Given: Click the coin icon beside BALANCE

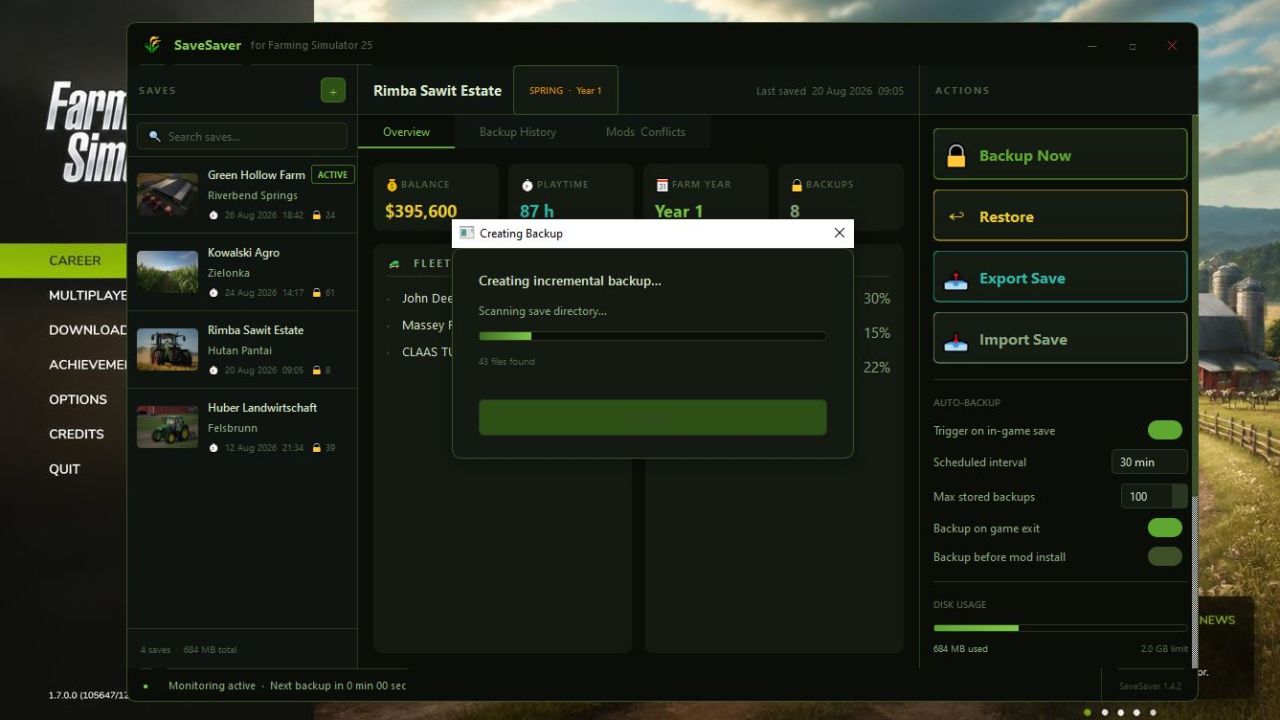Looking at the screenshot, I should [x=391, y=185].
